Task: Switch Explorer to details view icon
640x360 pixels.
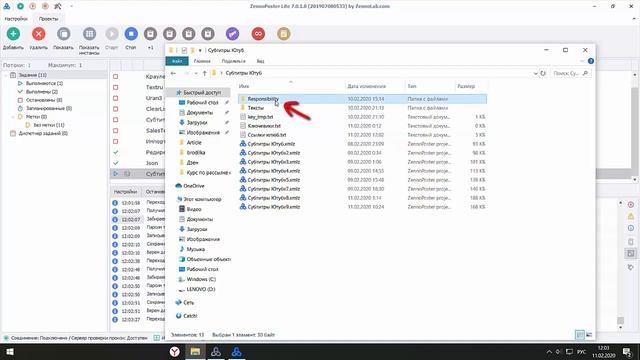Action: pos(580,335)
